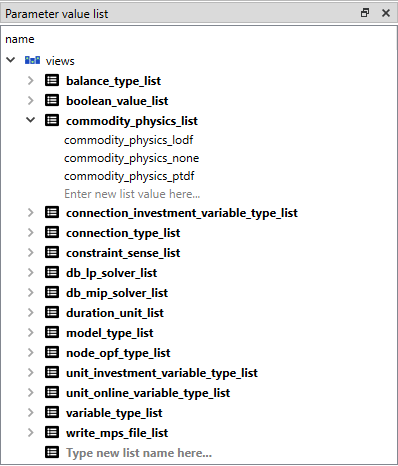Select node_opf_type_list row text
Viewport: 398px width, 466px height.
[x=118, y=353]
